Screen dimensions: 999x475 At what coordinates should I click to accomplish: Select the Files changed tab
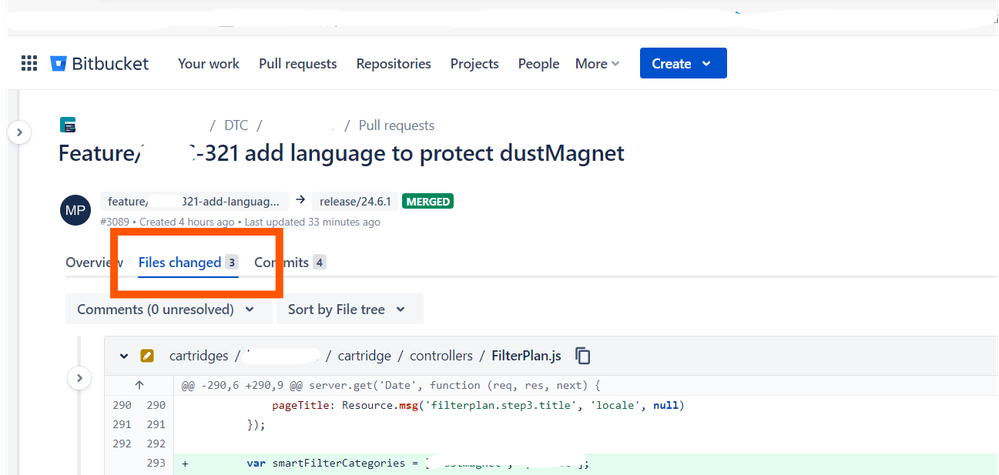coord(188,262)
